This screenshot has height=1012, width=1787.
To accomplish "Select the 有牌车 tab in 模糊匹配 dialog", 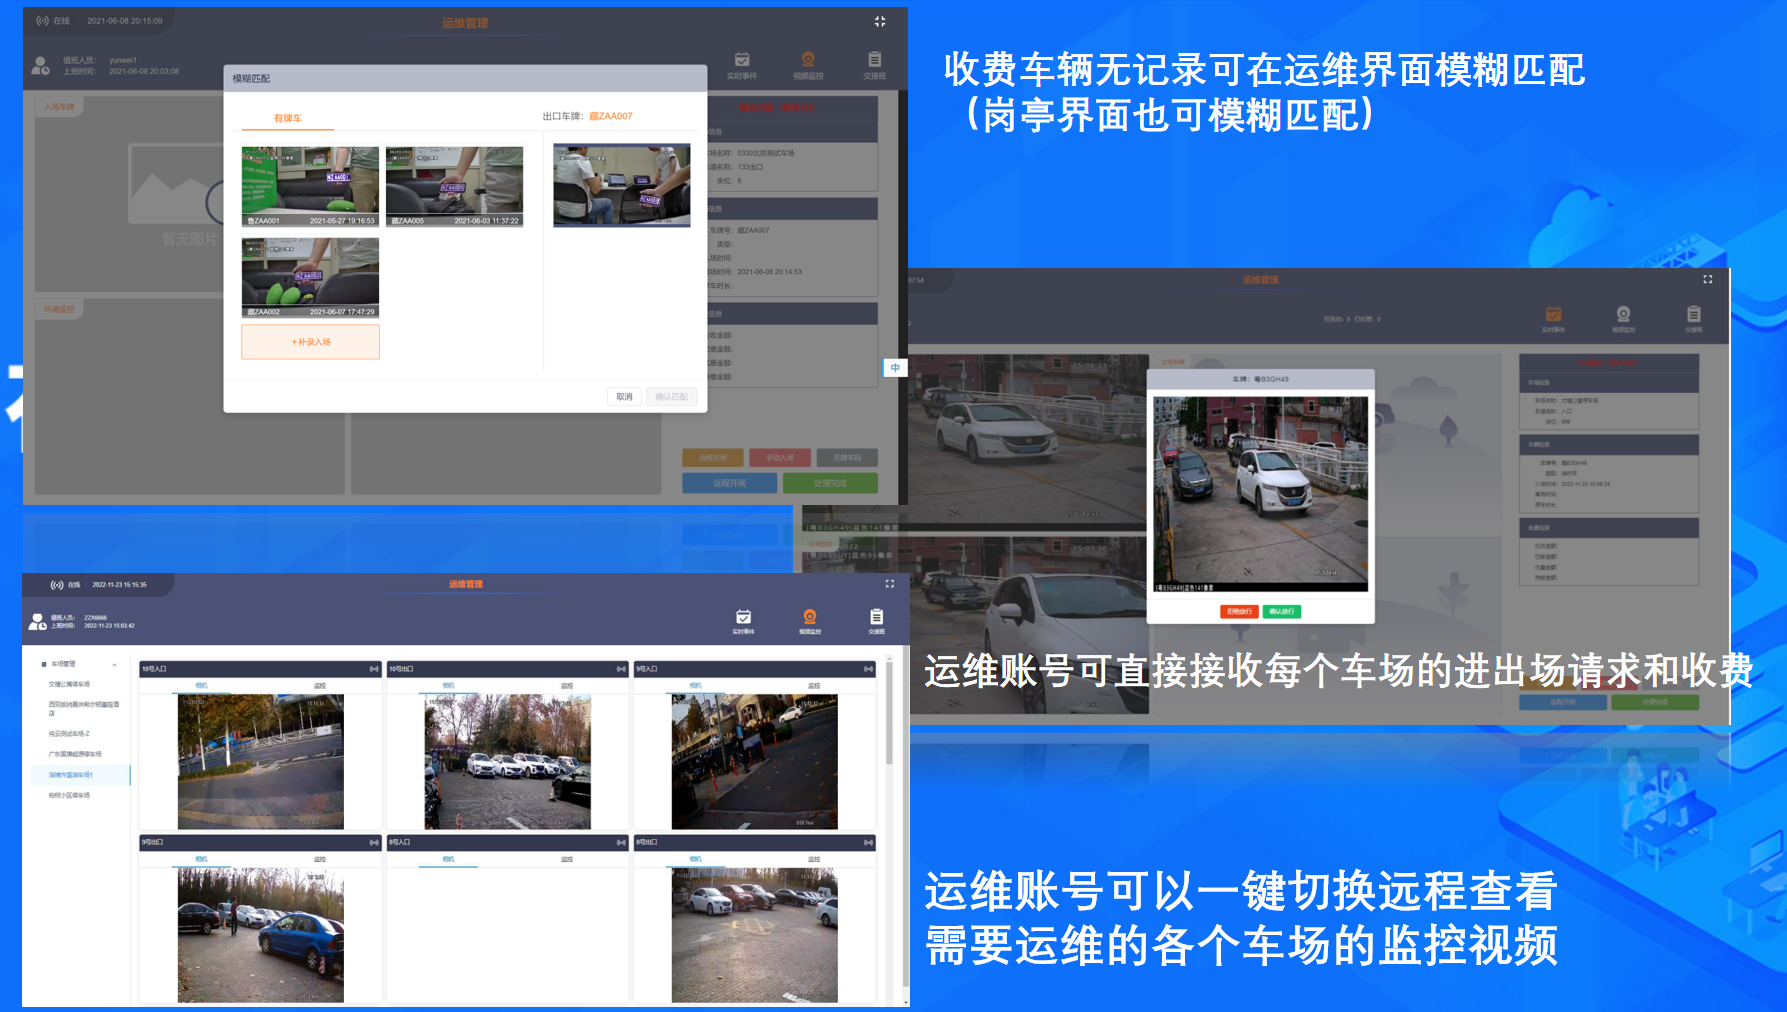I will tap(288, 118).
